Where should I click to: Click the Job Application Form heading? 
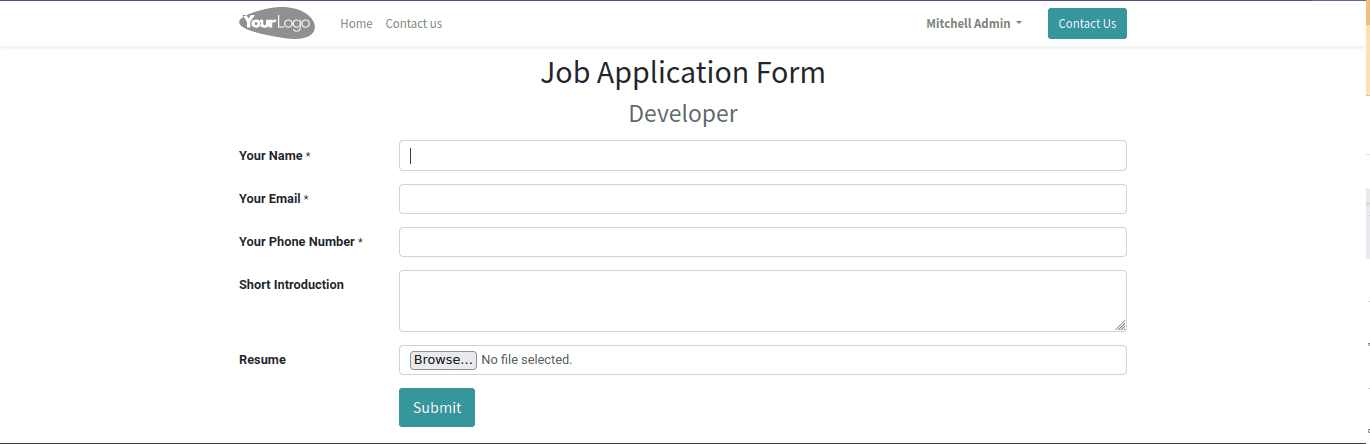pos(683,73)
